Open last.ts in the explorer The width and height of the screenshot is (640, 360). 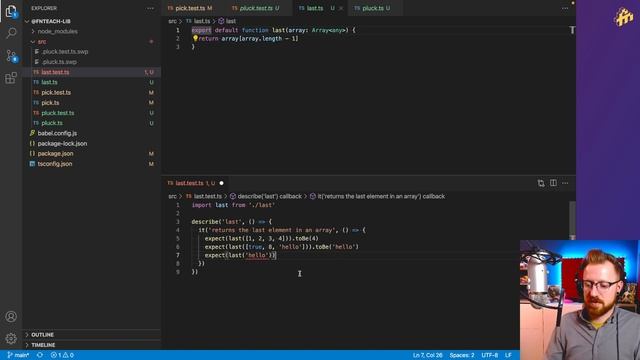49,82
